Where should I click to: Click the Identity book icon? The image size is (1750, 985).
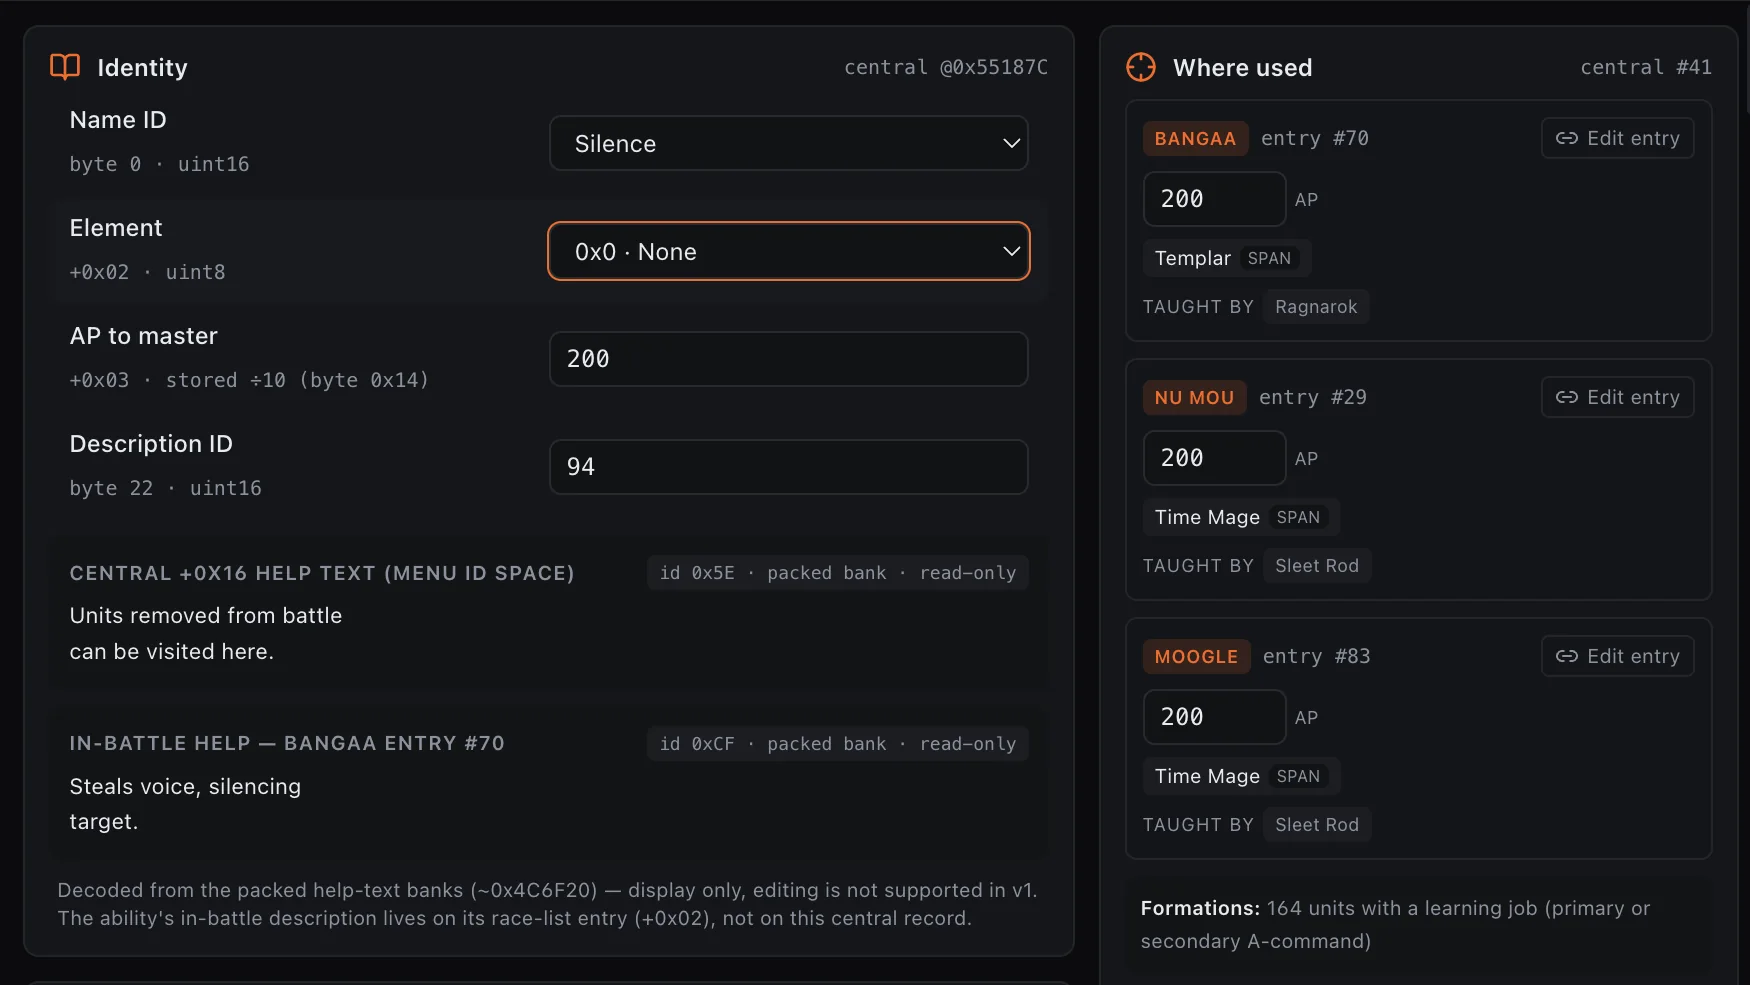coord(65,67)
